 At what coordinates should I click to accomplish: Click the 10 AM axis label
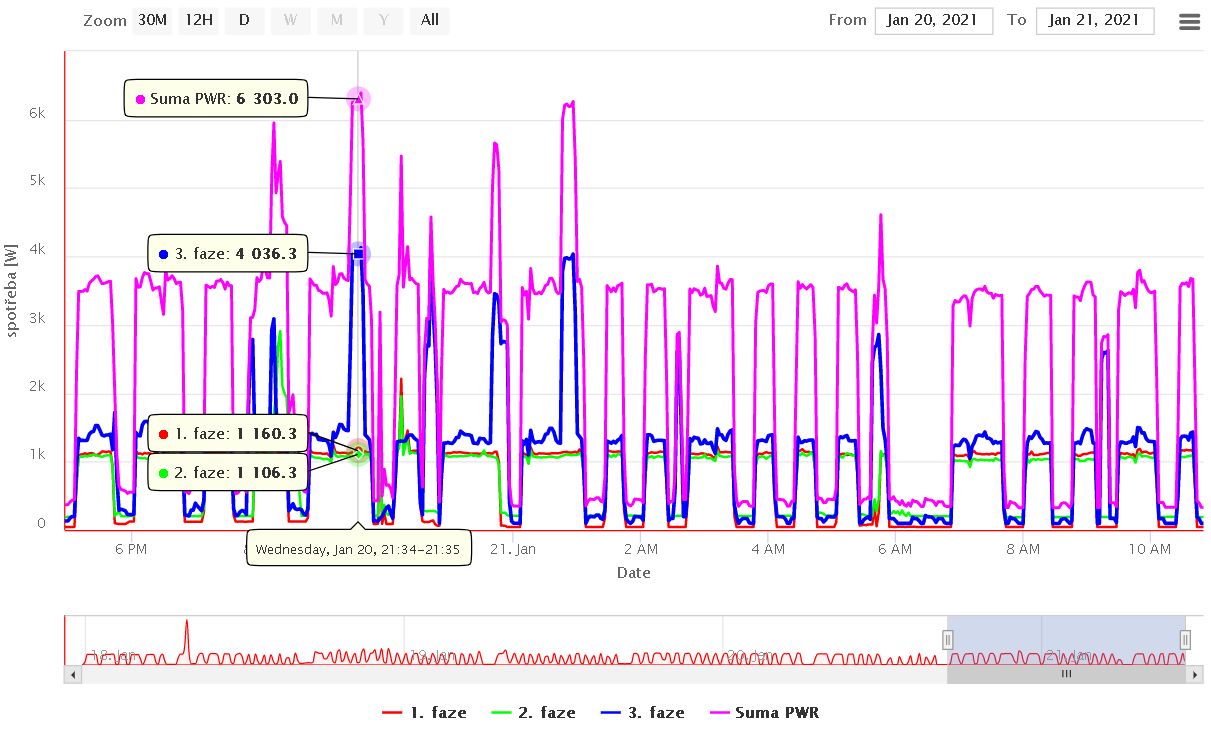[x=1149, y=549]
